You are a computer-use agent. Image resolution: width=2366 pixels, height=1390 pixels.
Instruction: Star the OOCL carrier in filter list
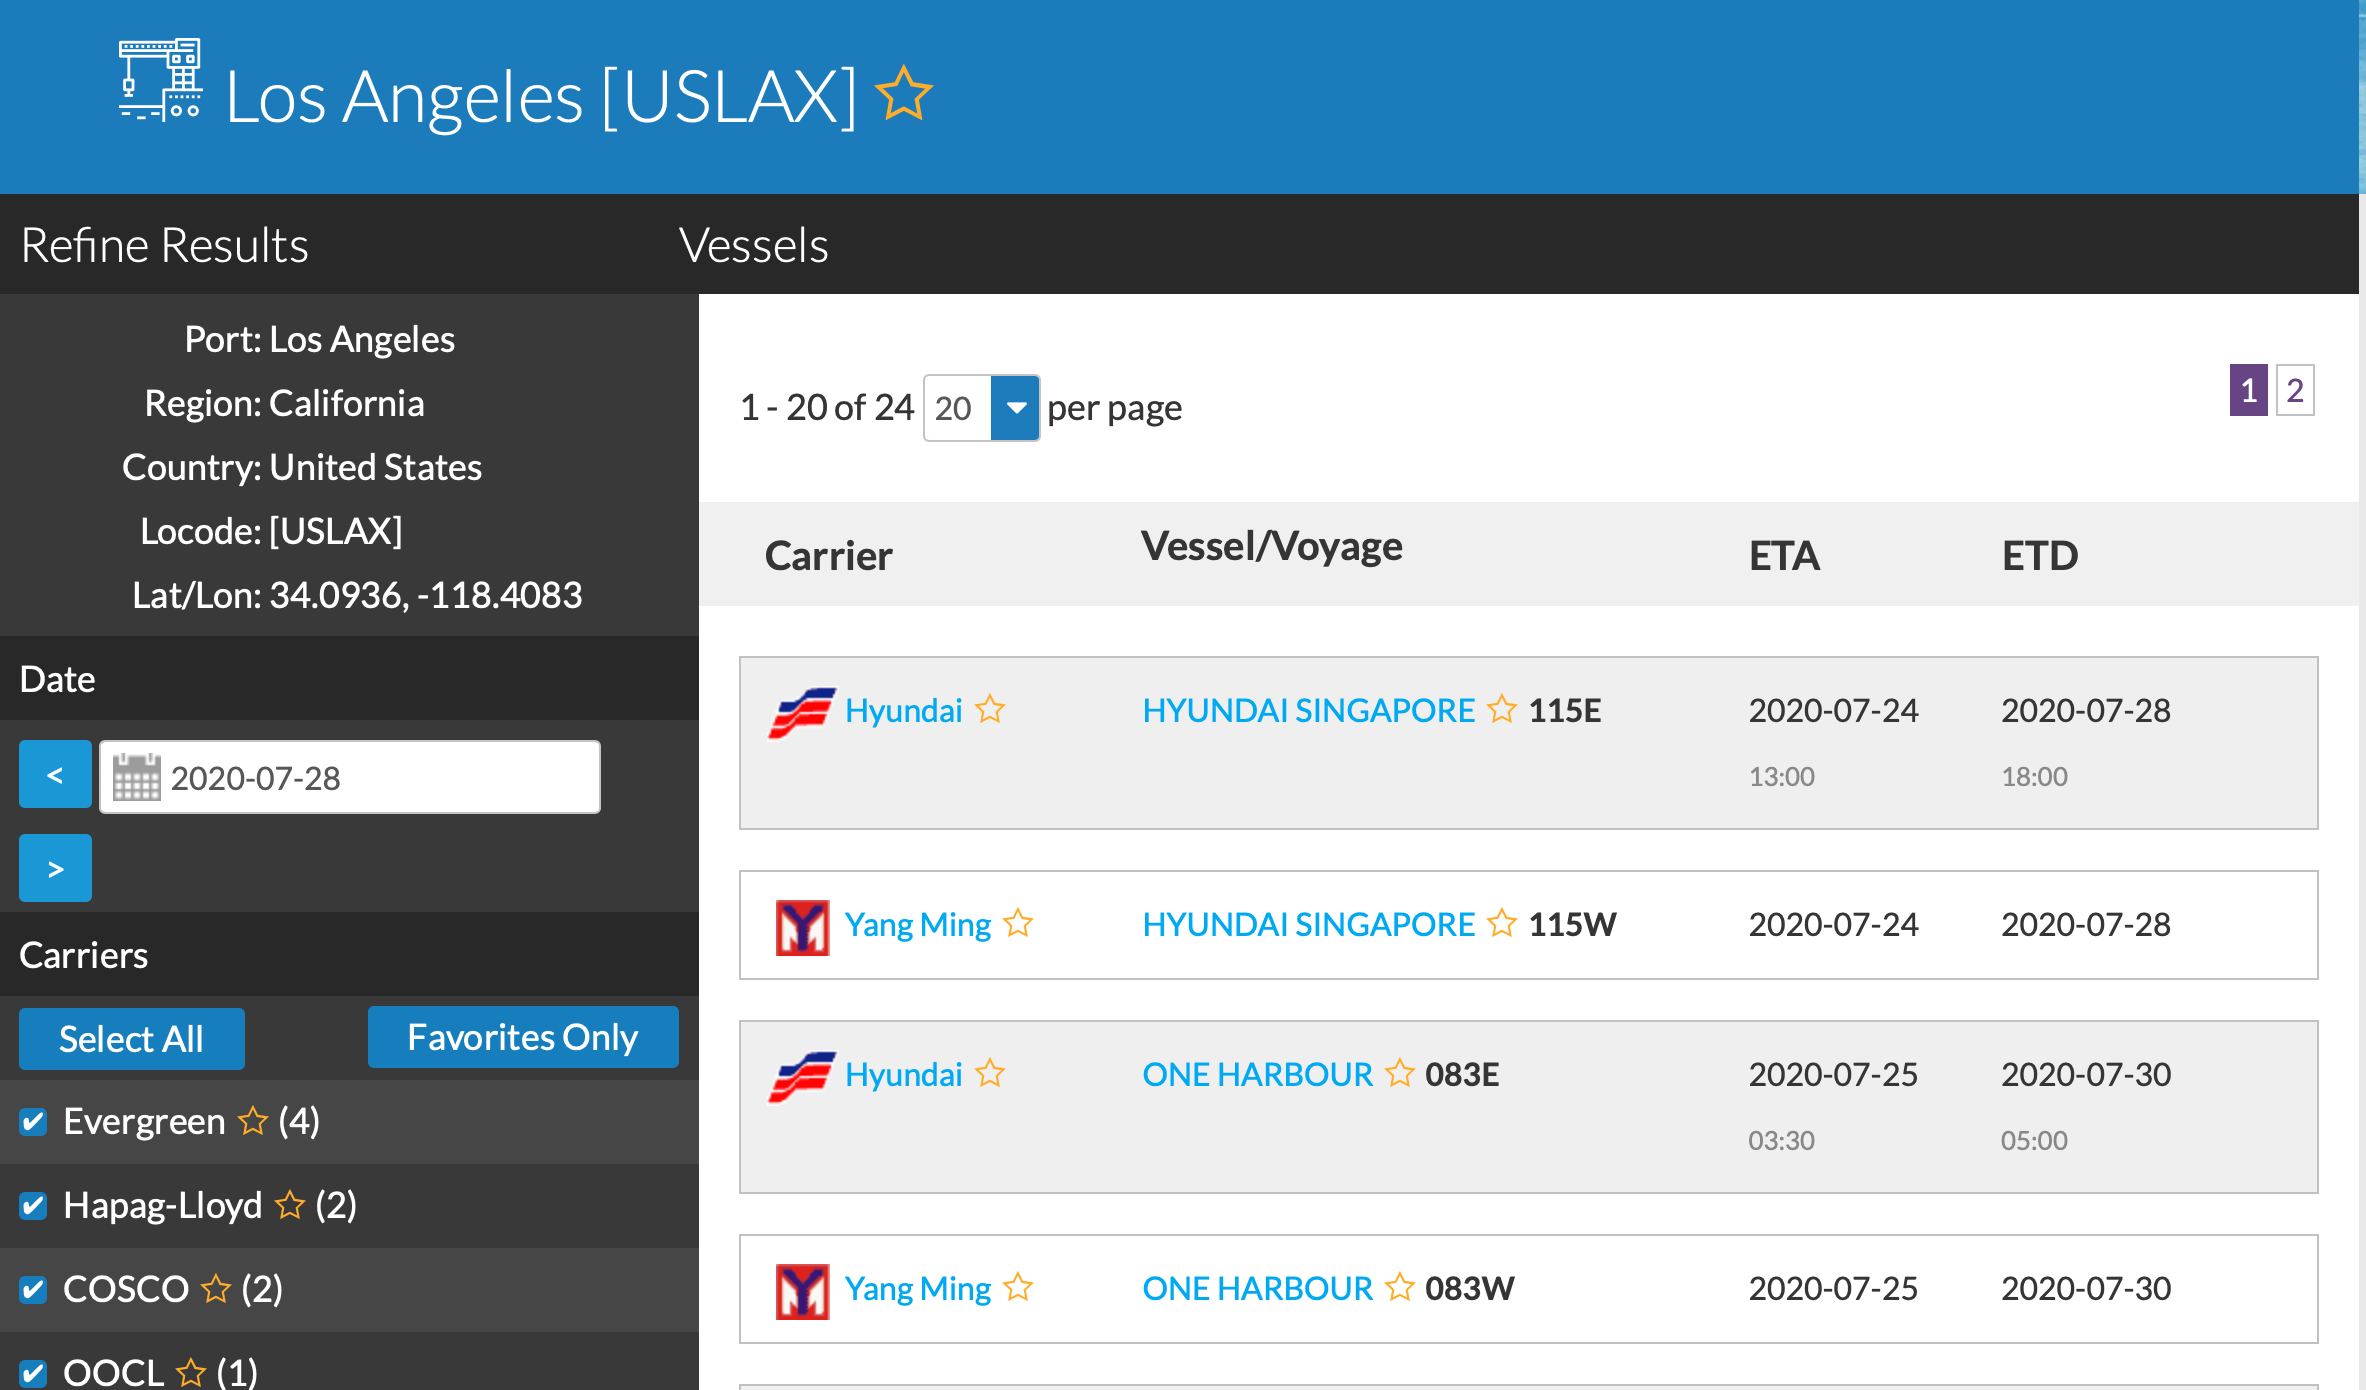[x=190, y=1372]
